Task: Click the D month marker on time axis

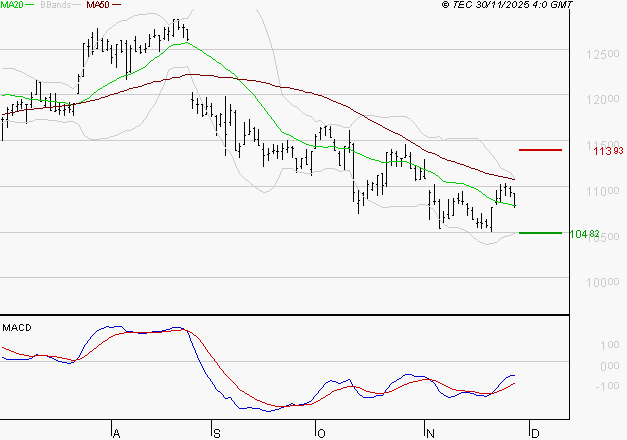Action: click(x=535, y=434)
